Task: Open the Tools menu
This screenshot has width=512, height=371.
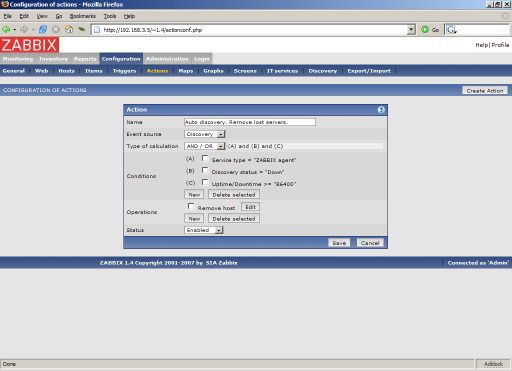Action: point(110,16)
